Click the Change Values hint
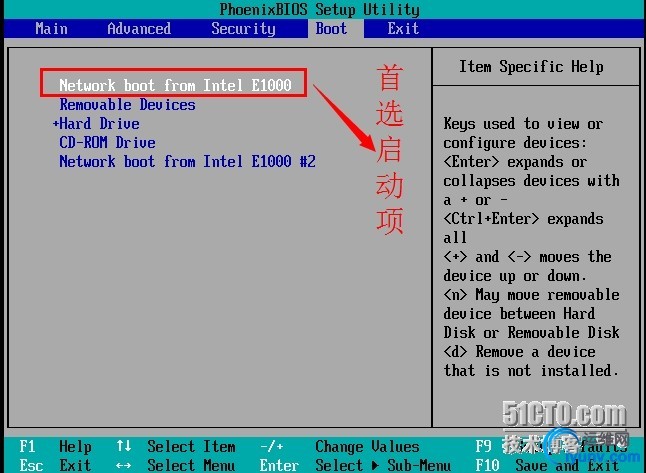 367,446
